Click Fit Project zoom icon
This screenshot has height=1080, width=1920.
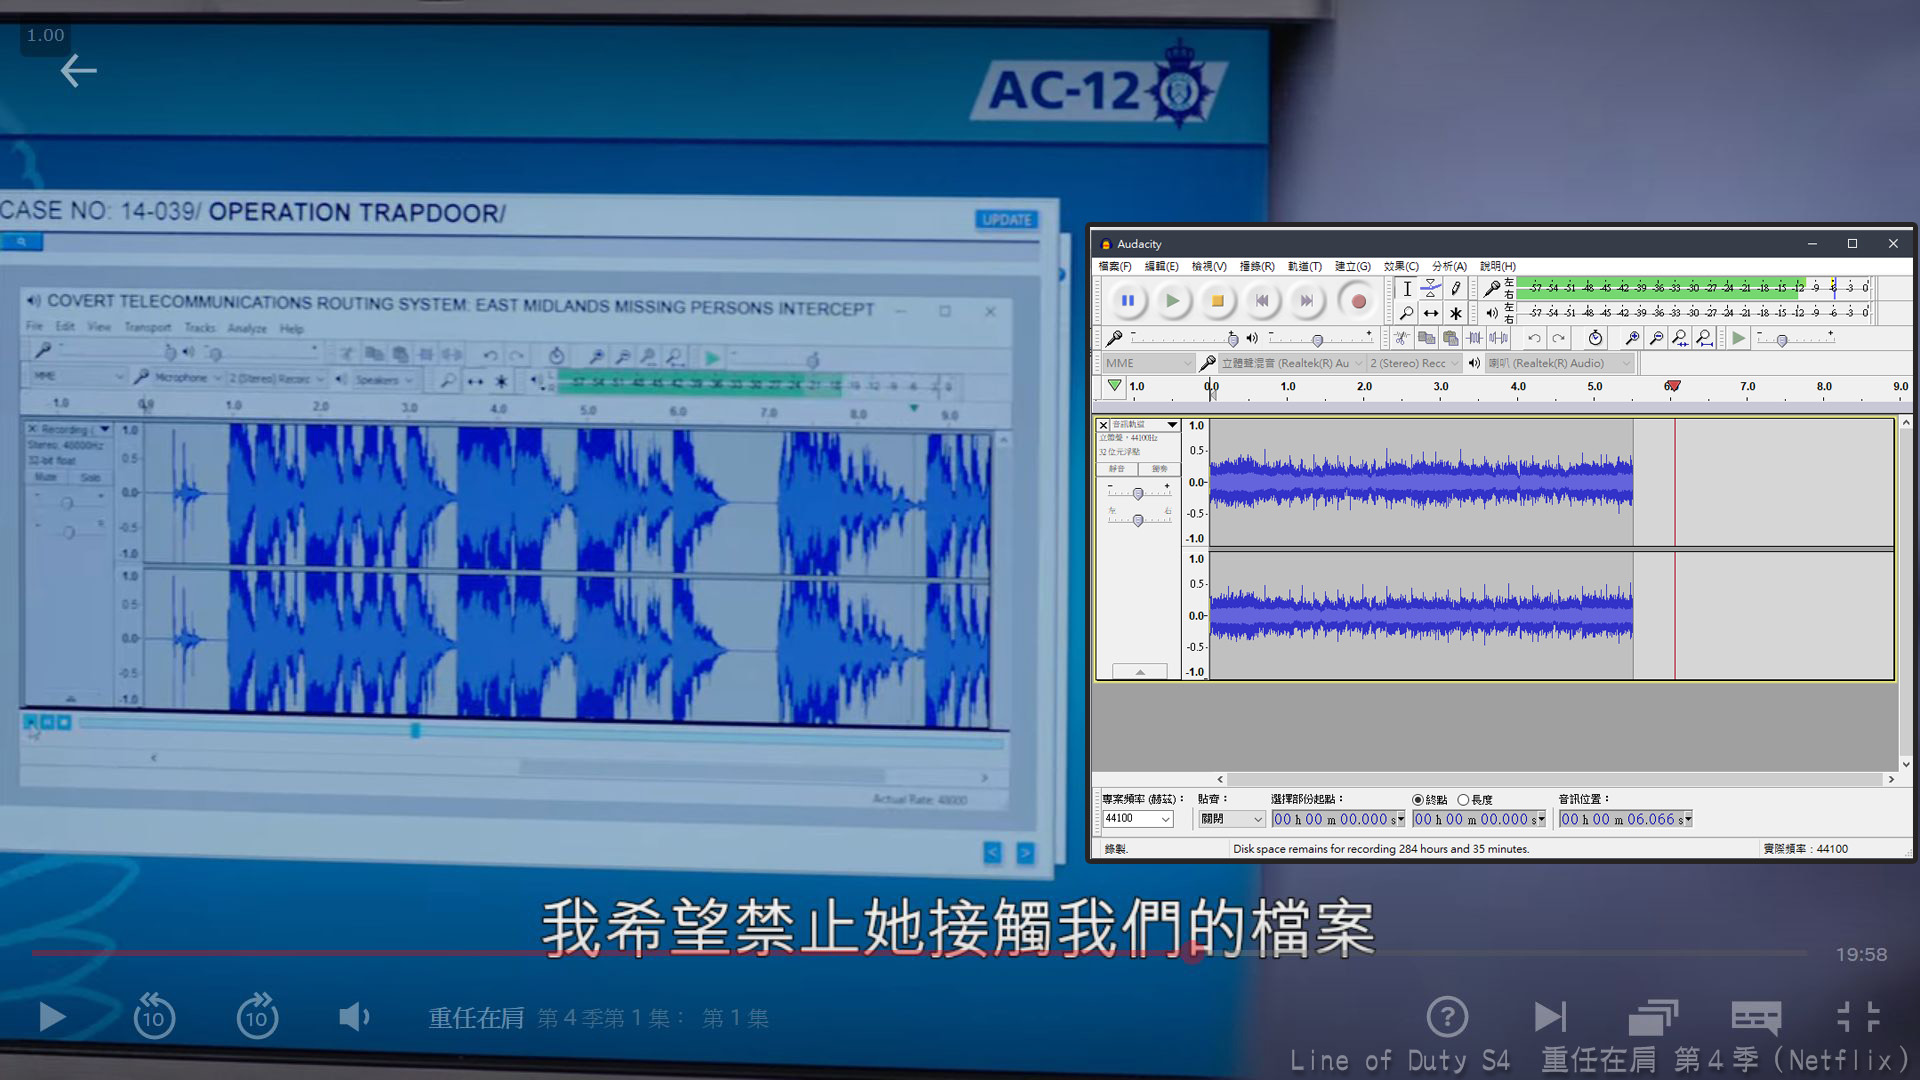click(1704, 338)
